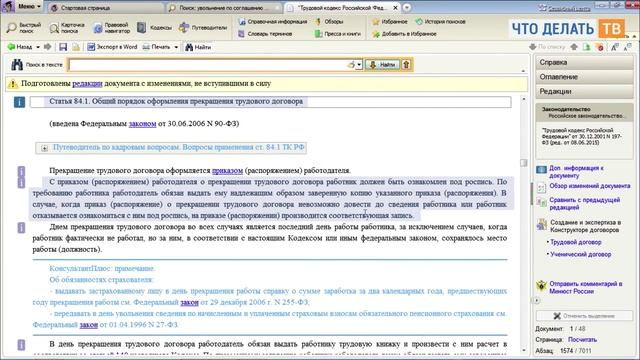Print document via Печать

point(156,47)
